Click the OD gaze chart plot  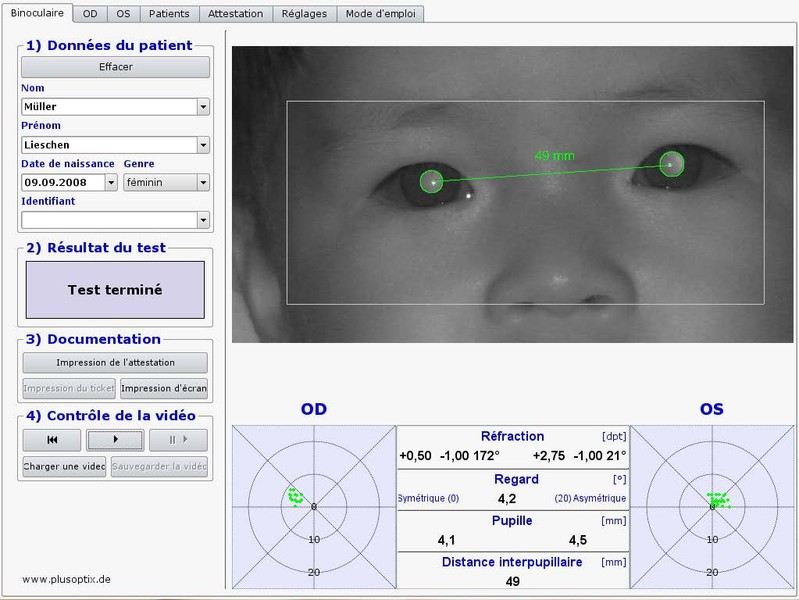314,506
